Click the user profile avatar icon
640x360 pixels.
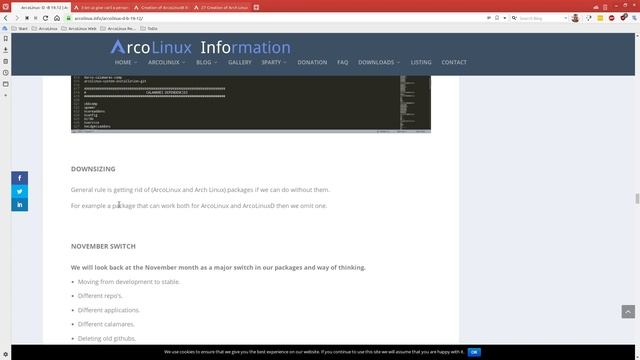point(575,18)
